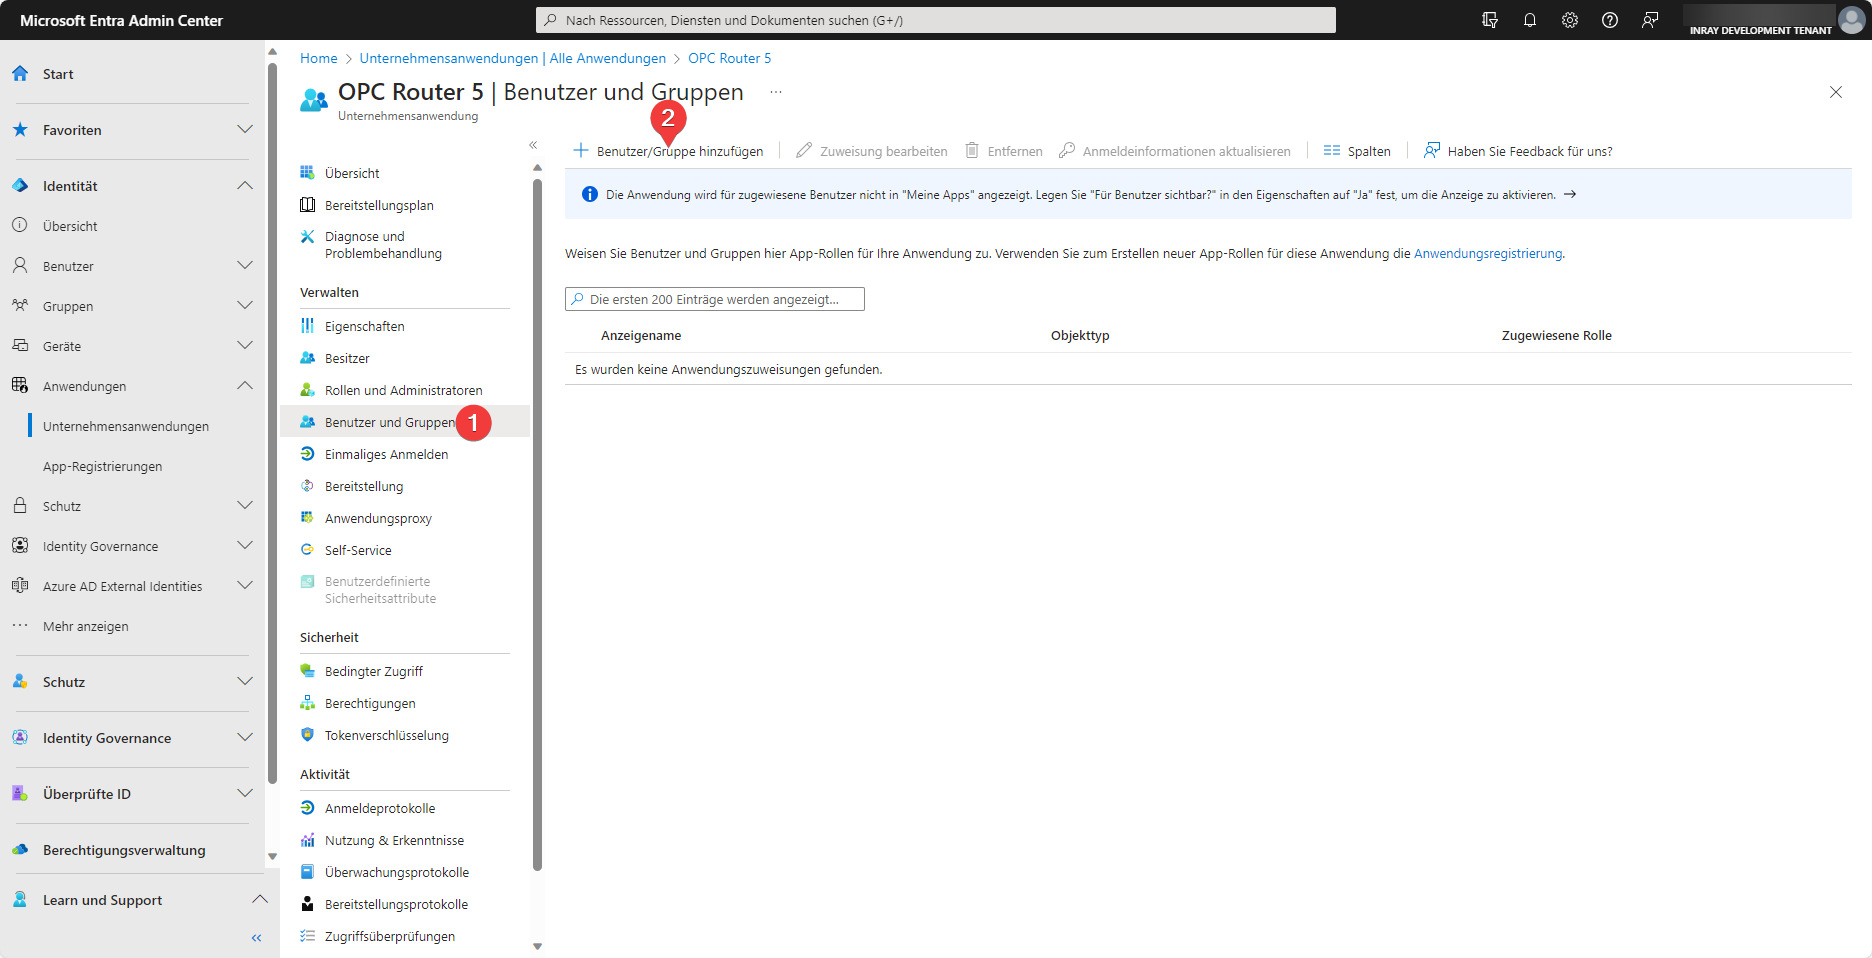The width and height of the screenshot is (1872, 958).
Task: Expand the Identity Governance bottom section
Action: pos(244,738)
